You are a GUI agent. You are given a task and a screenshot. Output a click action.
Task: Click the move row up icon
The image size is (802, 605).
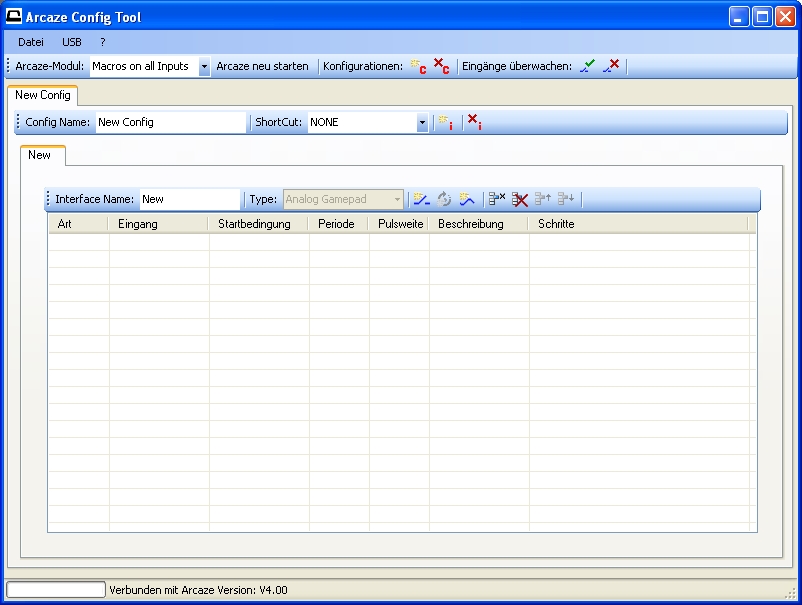543,199
